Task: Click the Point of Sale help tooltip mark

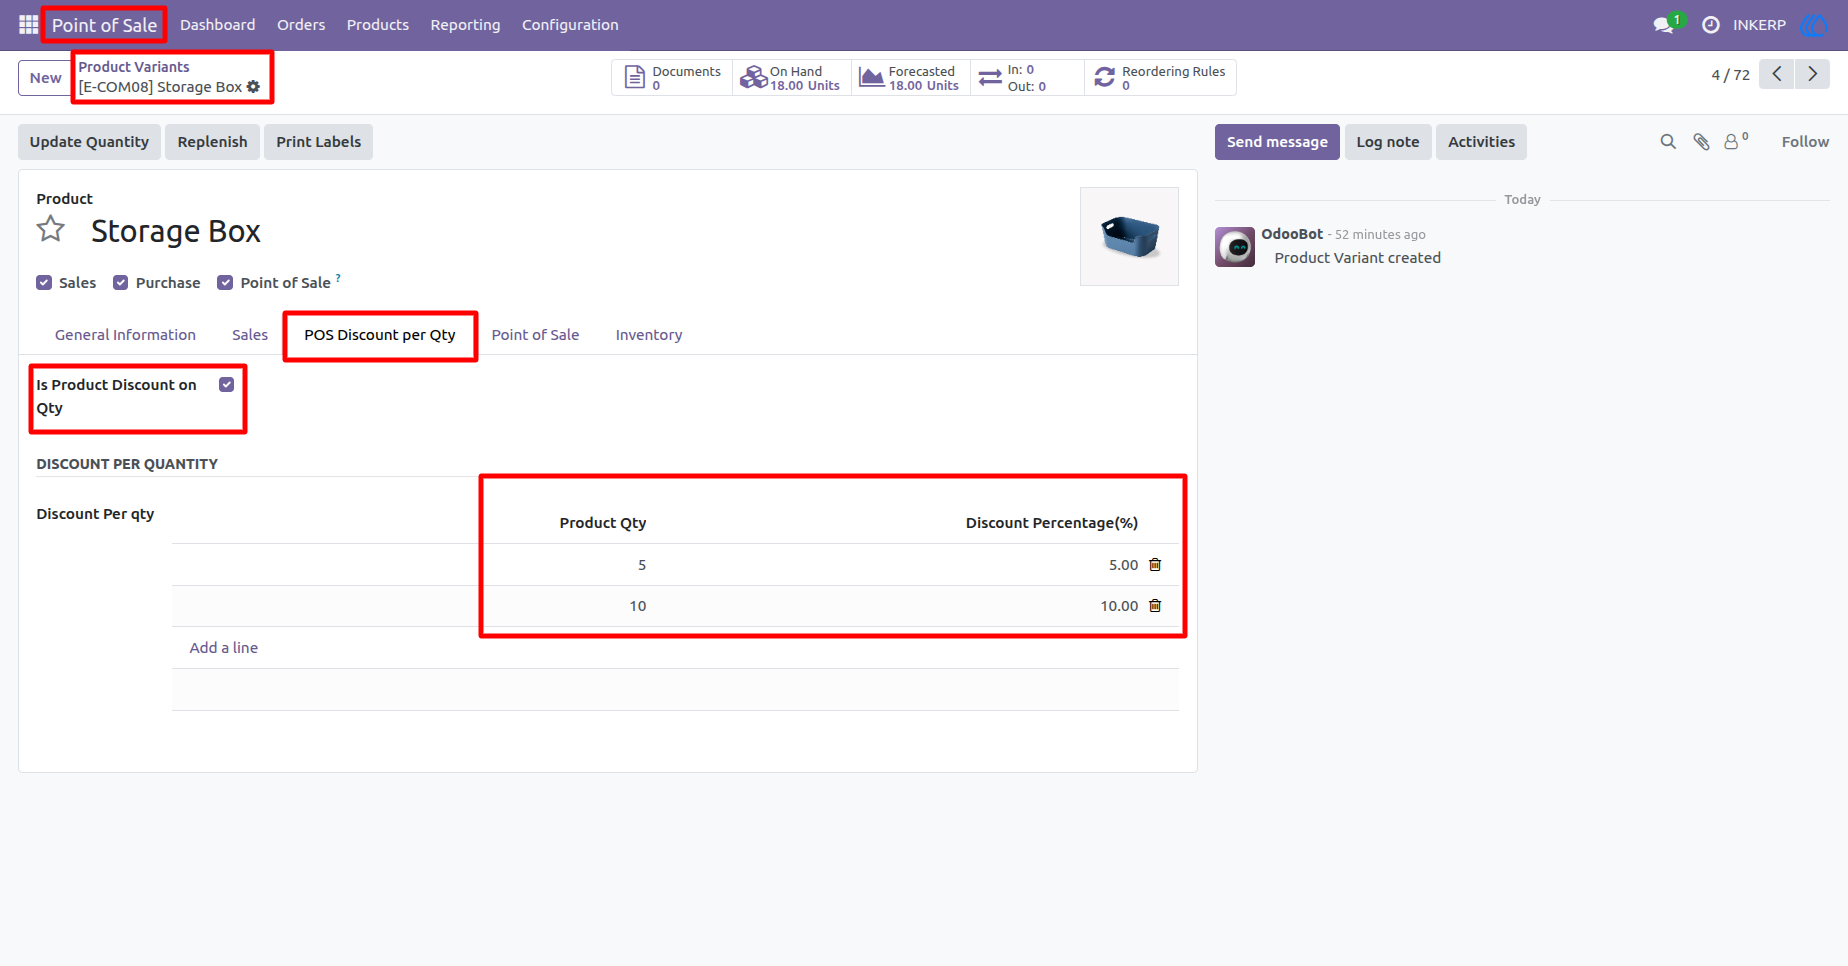Action: 338,277
